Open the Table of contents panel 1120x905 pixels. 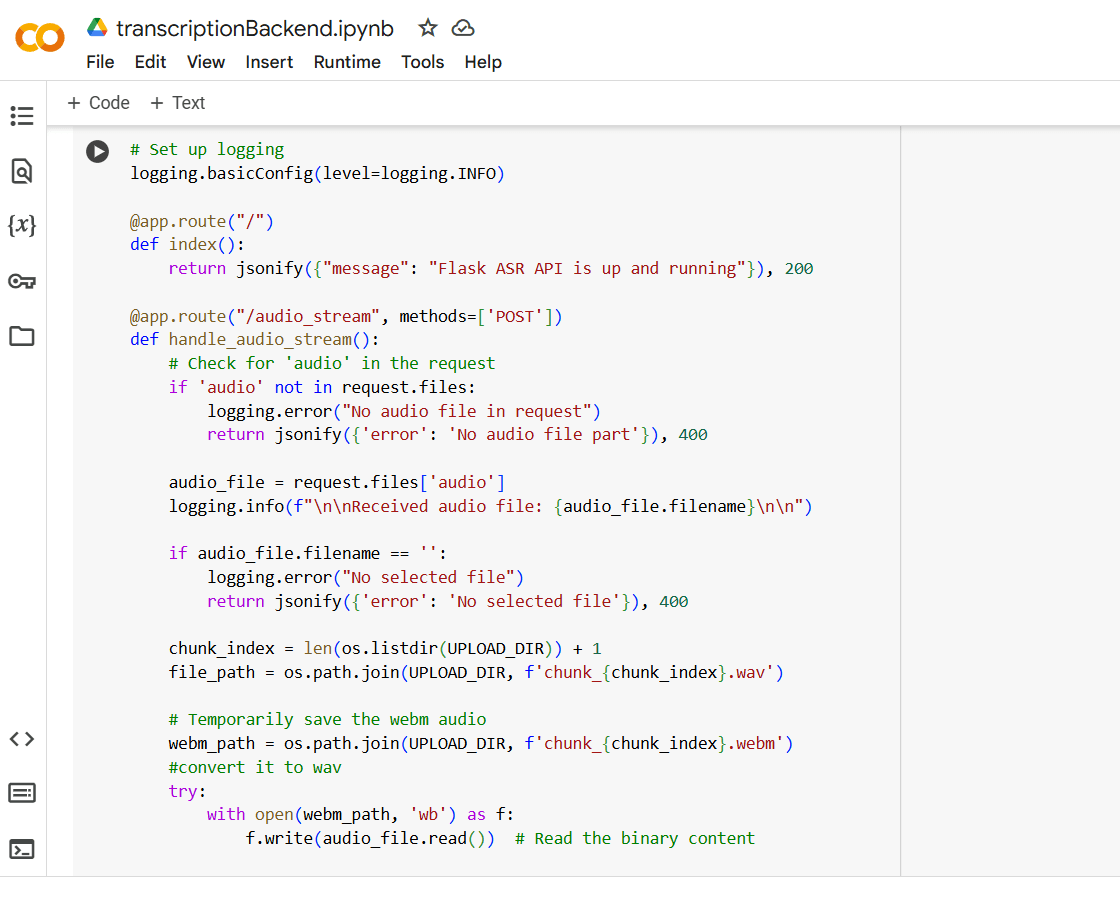[22, 116]
